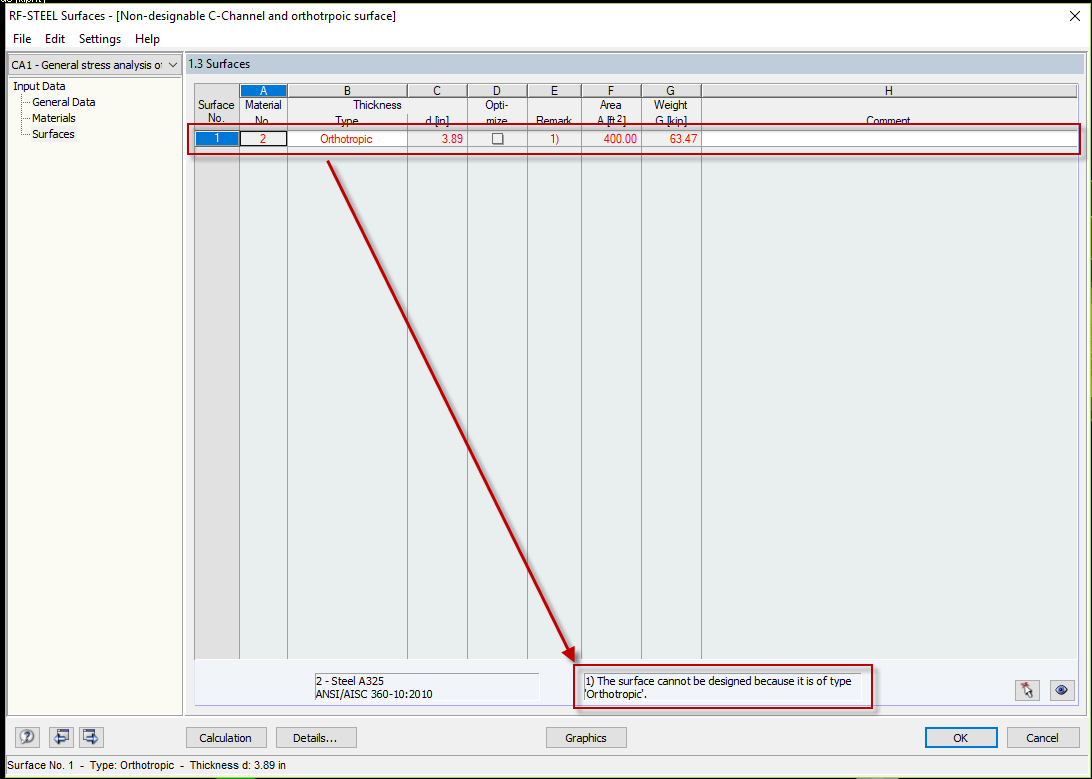Screen dimensions: 1092x779
Task: Confirm with the OK button
Action: point(961,738)
